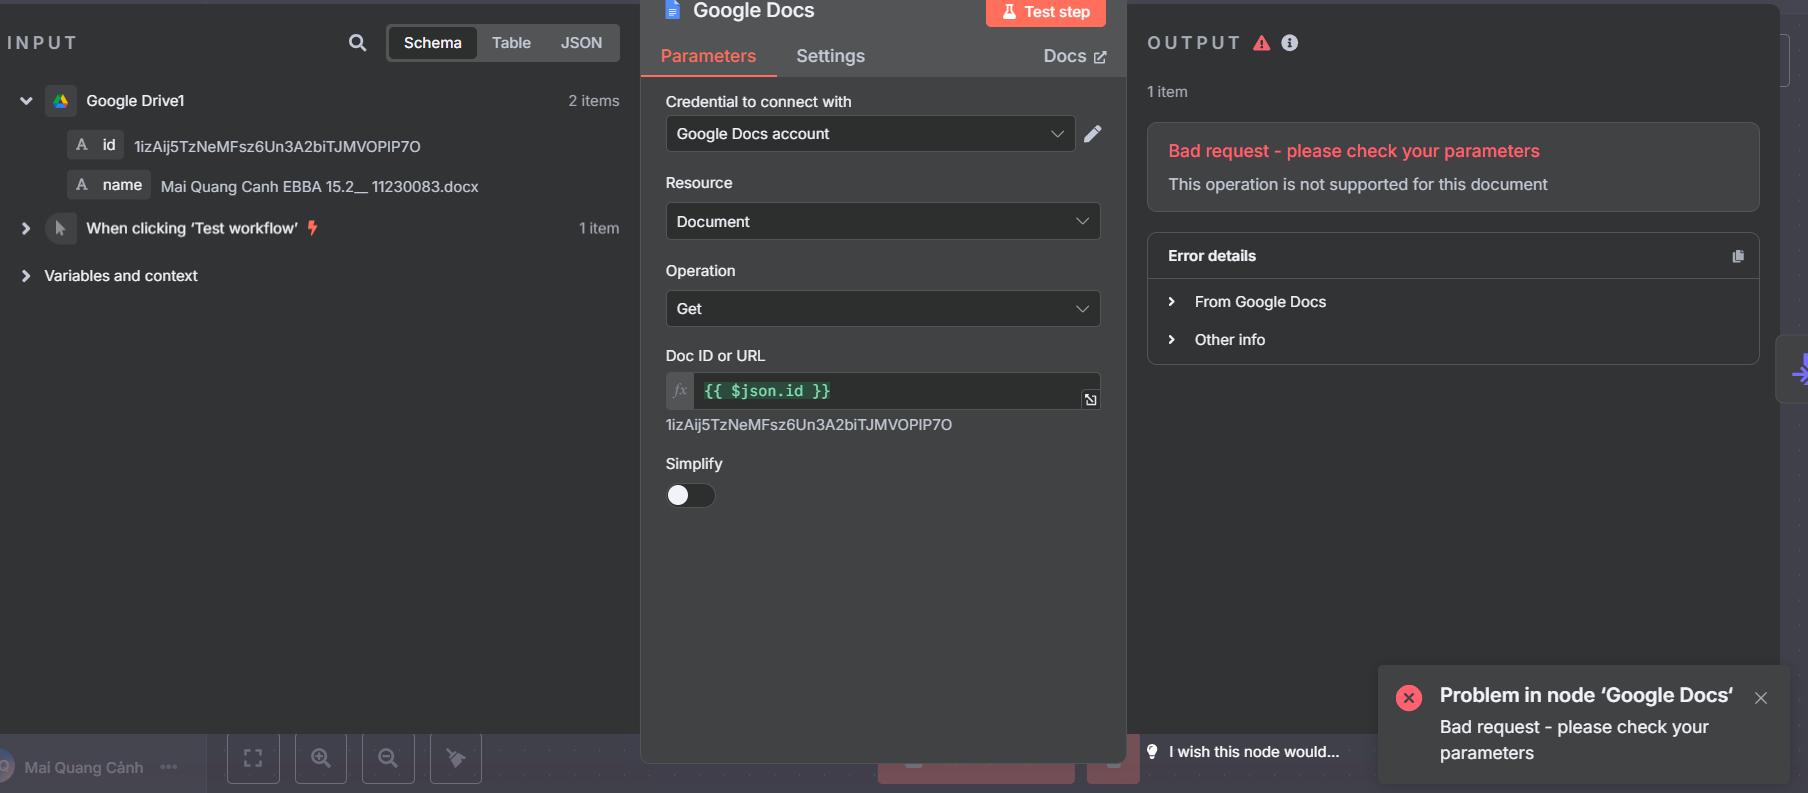The height and width of the screenshot is (793, 1808).
Task: Click the fit-to-view canvas button
Action: click(253, 758)
